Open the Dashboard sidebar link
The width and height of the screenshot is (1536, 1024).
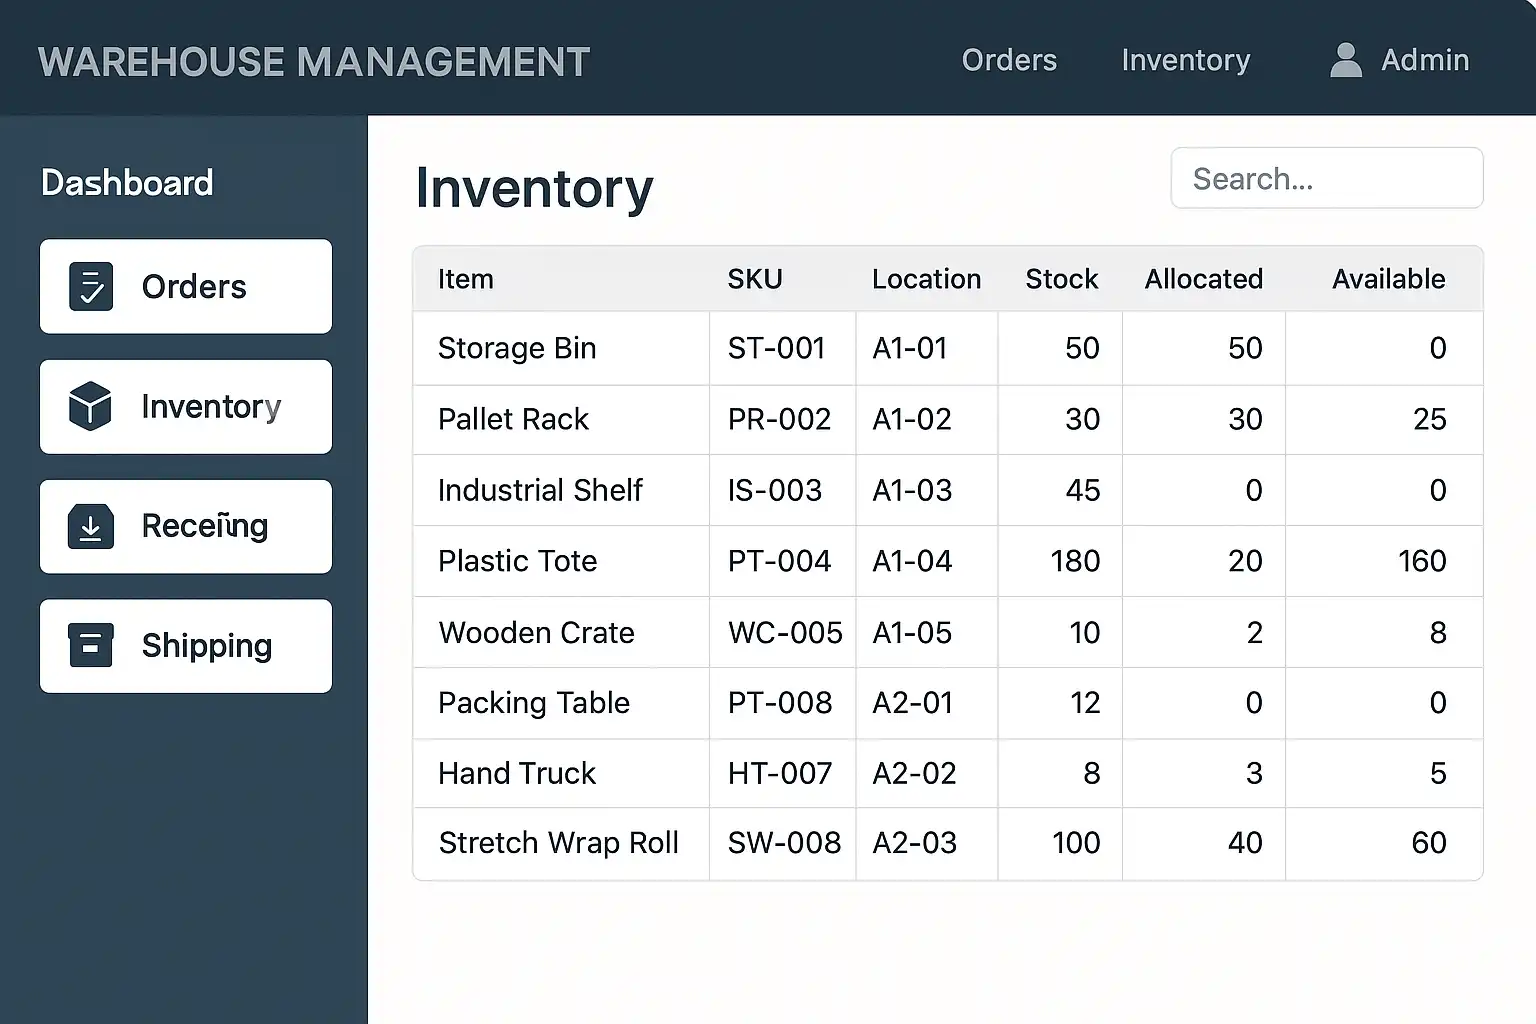[127, 183]
